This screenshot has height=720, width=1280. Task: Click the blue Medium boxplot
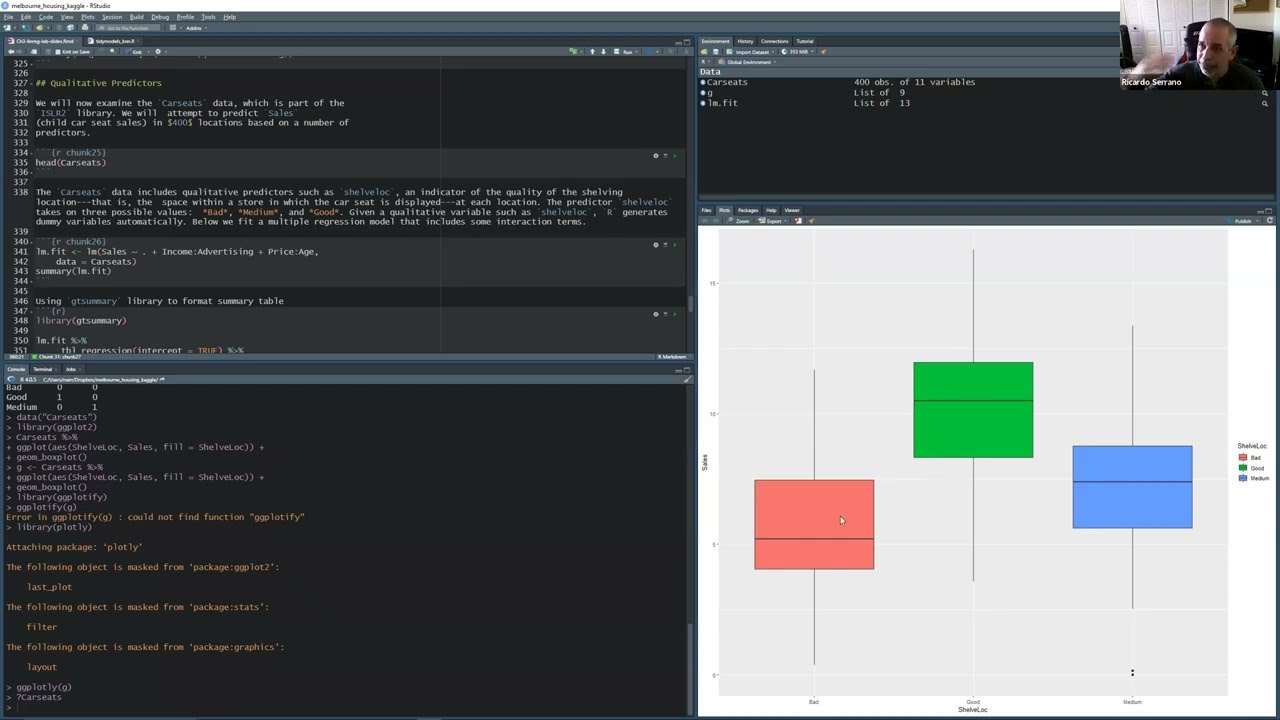coord(1132,487)
